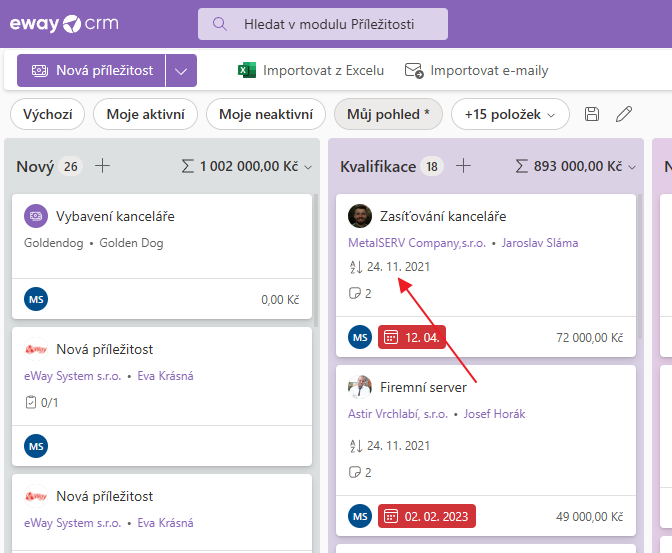Click the Goldendog company text
Image resolution: width=672 pixels, height=553 pixels.
(x=54, y=243)
